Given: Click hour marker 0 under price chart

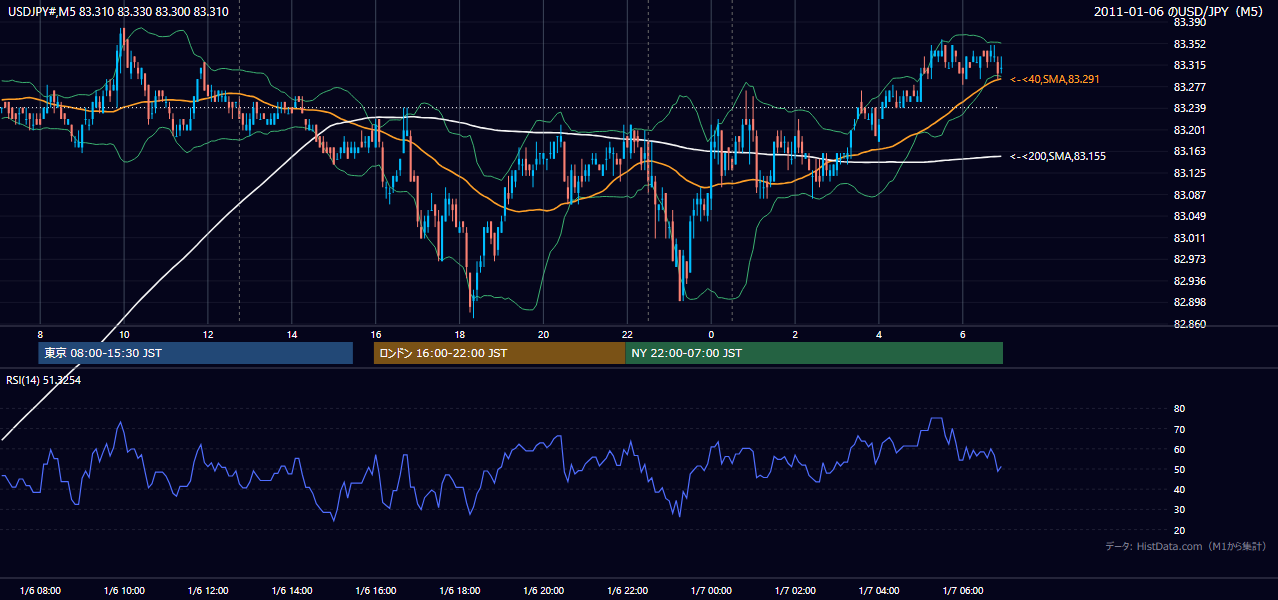Looking at the screenshot, I should pyautogui.click(x=711, y=334).
